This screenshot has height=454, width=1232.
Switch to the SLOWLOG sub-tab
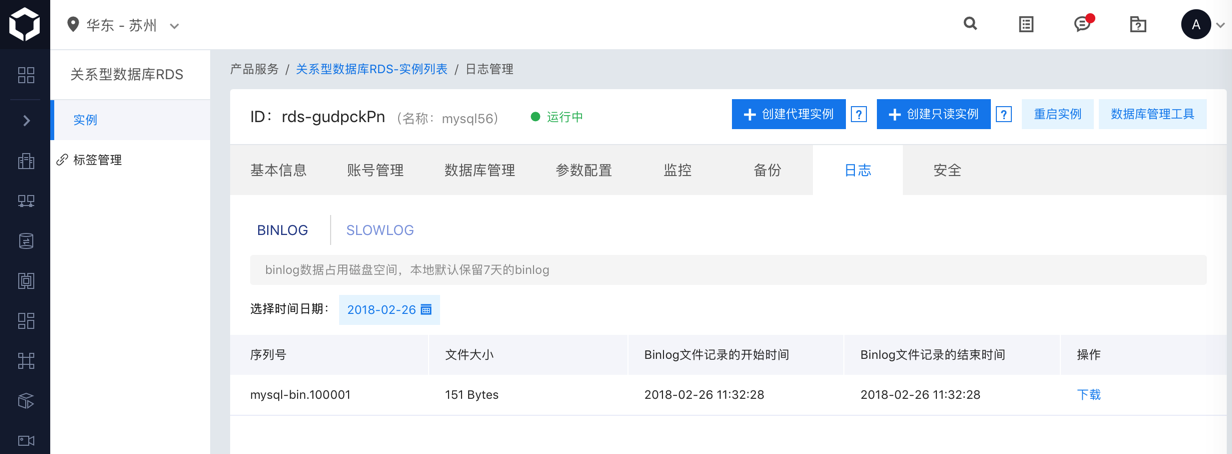[x=380, y=230]
